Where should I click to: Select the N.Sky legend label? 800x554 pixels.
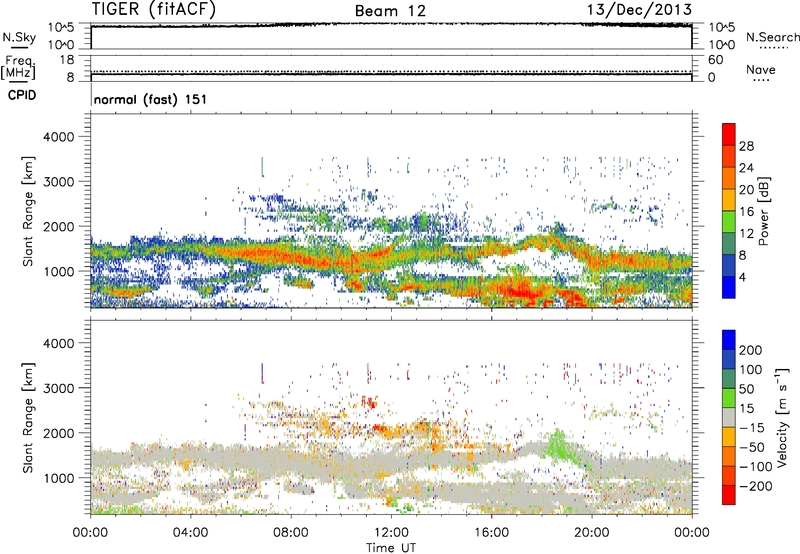(x=19, y=37)
